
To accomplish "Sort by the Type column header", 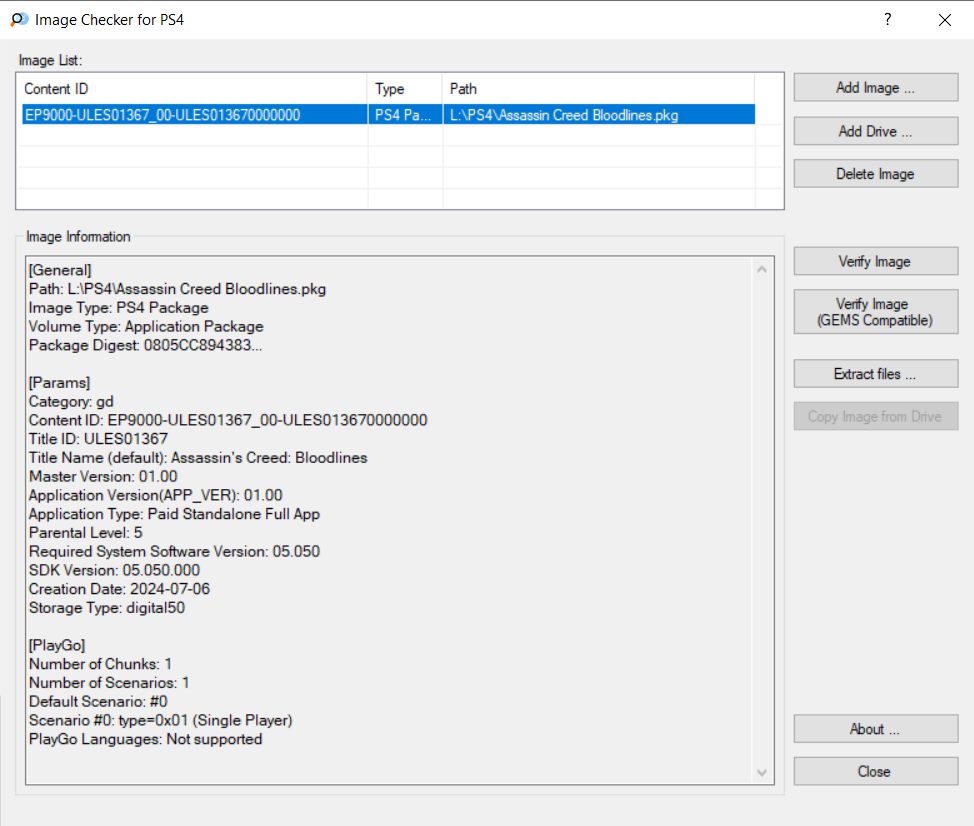I will (404, 89).
